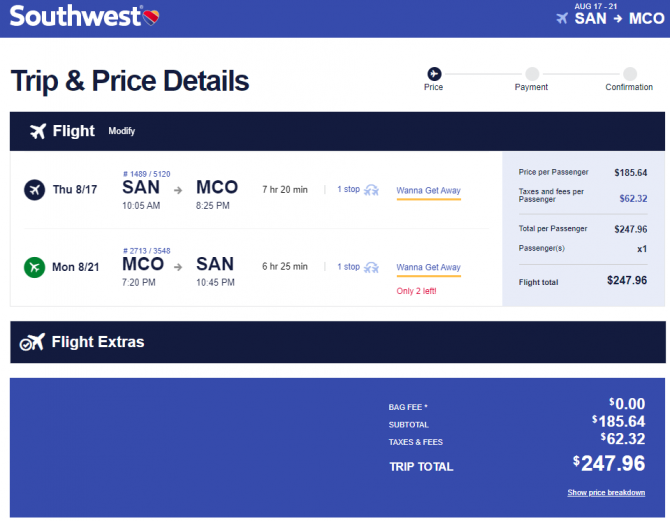Image resolution: width=670 pixels, height=521 pixels.
Task: Click the Flight Extras checkmark plane icon
Action: click(32, 342)
